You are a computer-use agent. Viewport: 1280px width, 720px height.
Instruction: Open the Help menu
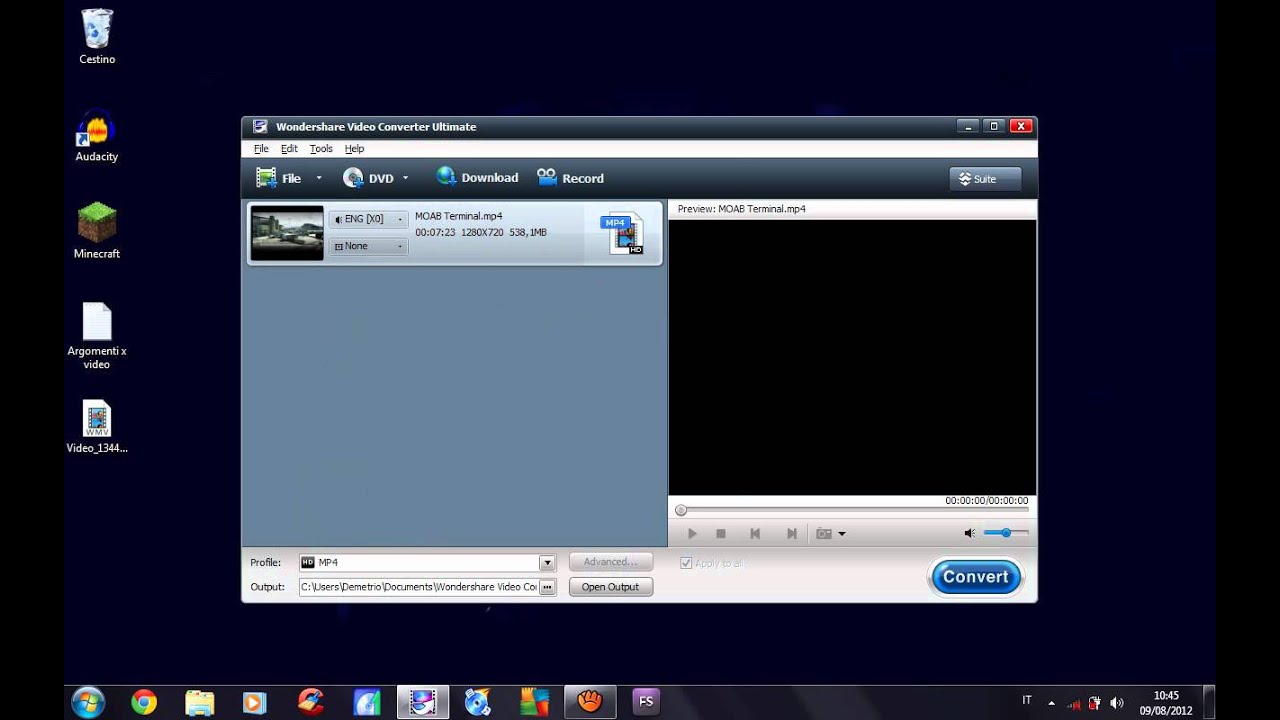tap(354, 148)
